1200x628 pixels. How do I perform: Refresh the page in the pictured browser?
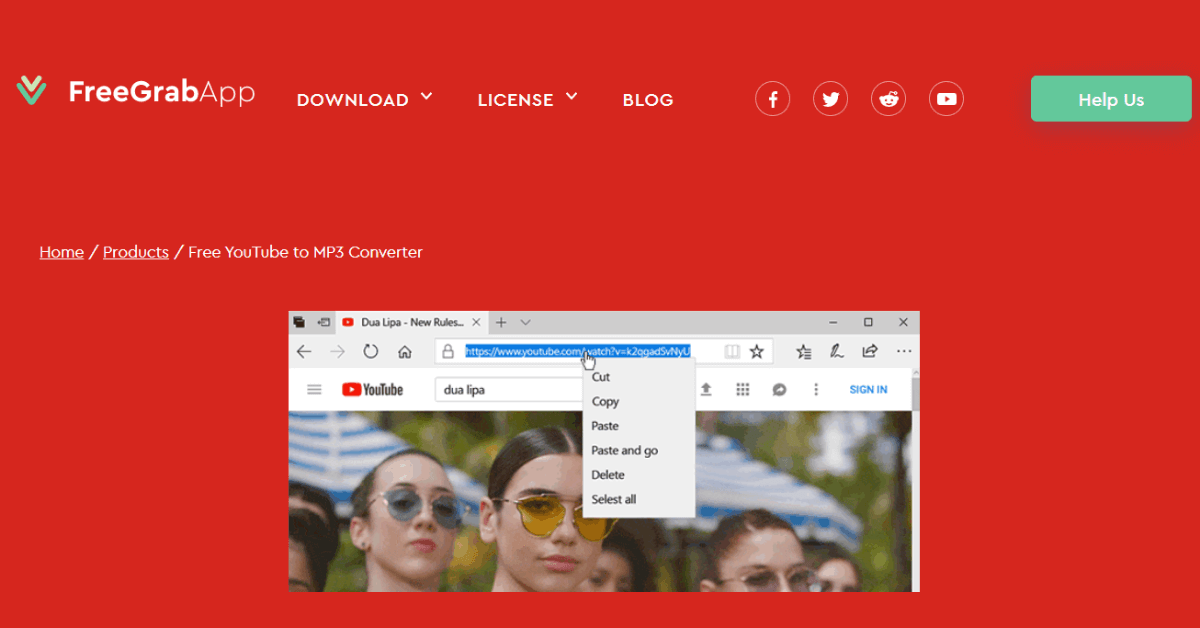coord(371,351)
